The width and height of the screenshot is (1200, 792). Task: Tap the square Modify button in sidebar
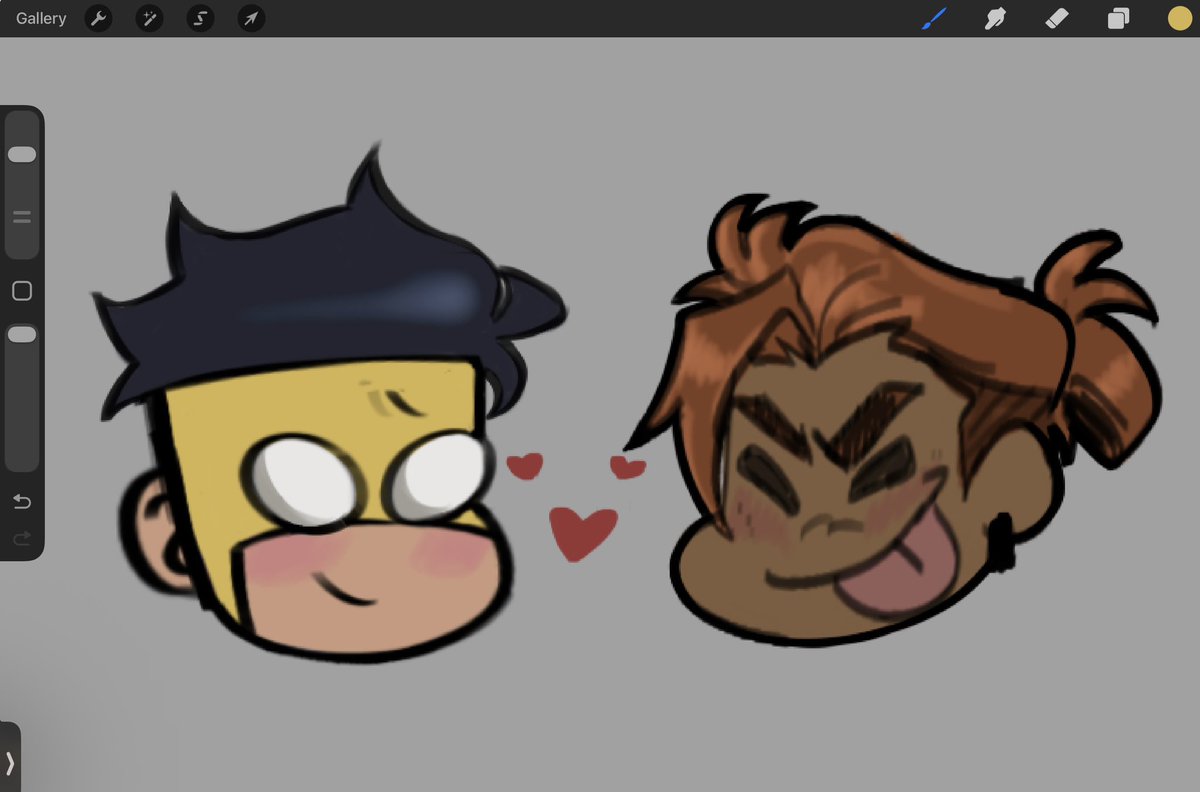tap(22, 291)
